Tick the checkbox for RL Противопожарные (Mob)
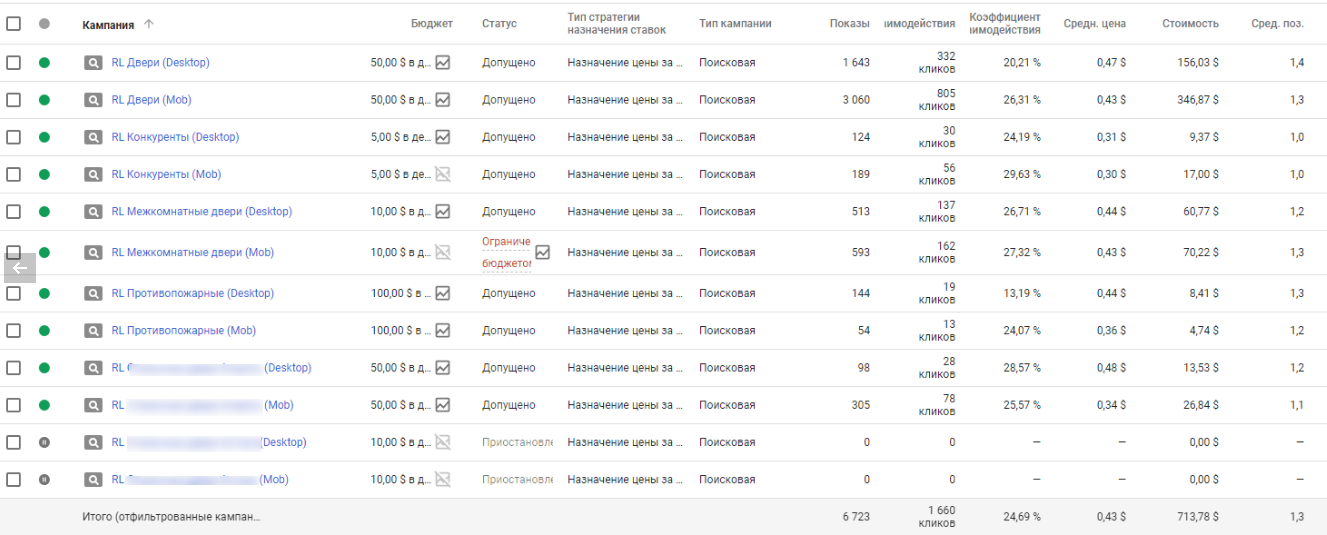 click(13, 331)
